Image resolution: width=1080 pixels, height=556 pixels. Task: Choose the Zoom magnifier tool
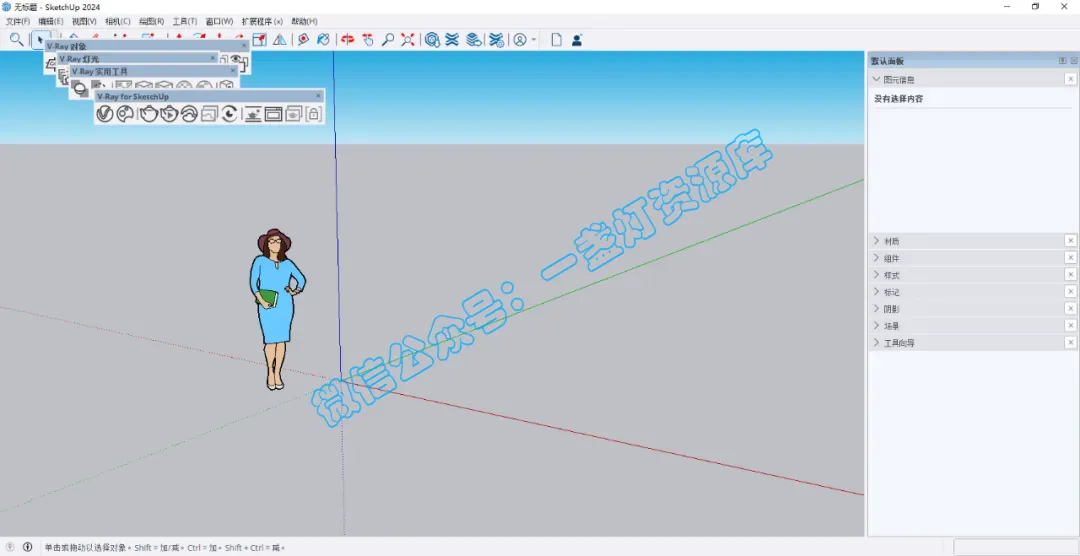[x=388, y=40]
